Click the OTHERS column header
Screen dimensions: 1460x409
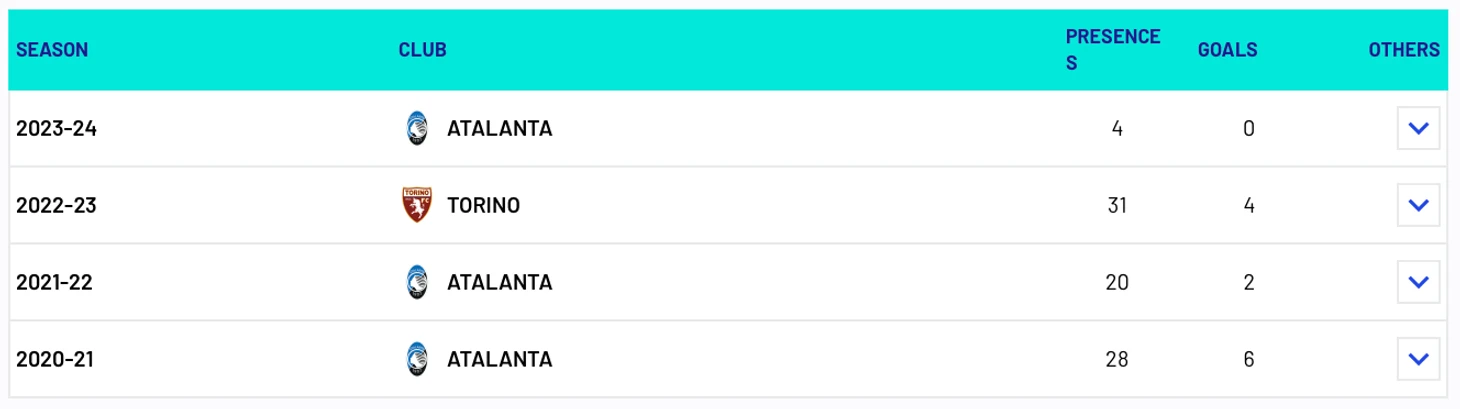1404,50
